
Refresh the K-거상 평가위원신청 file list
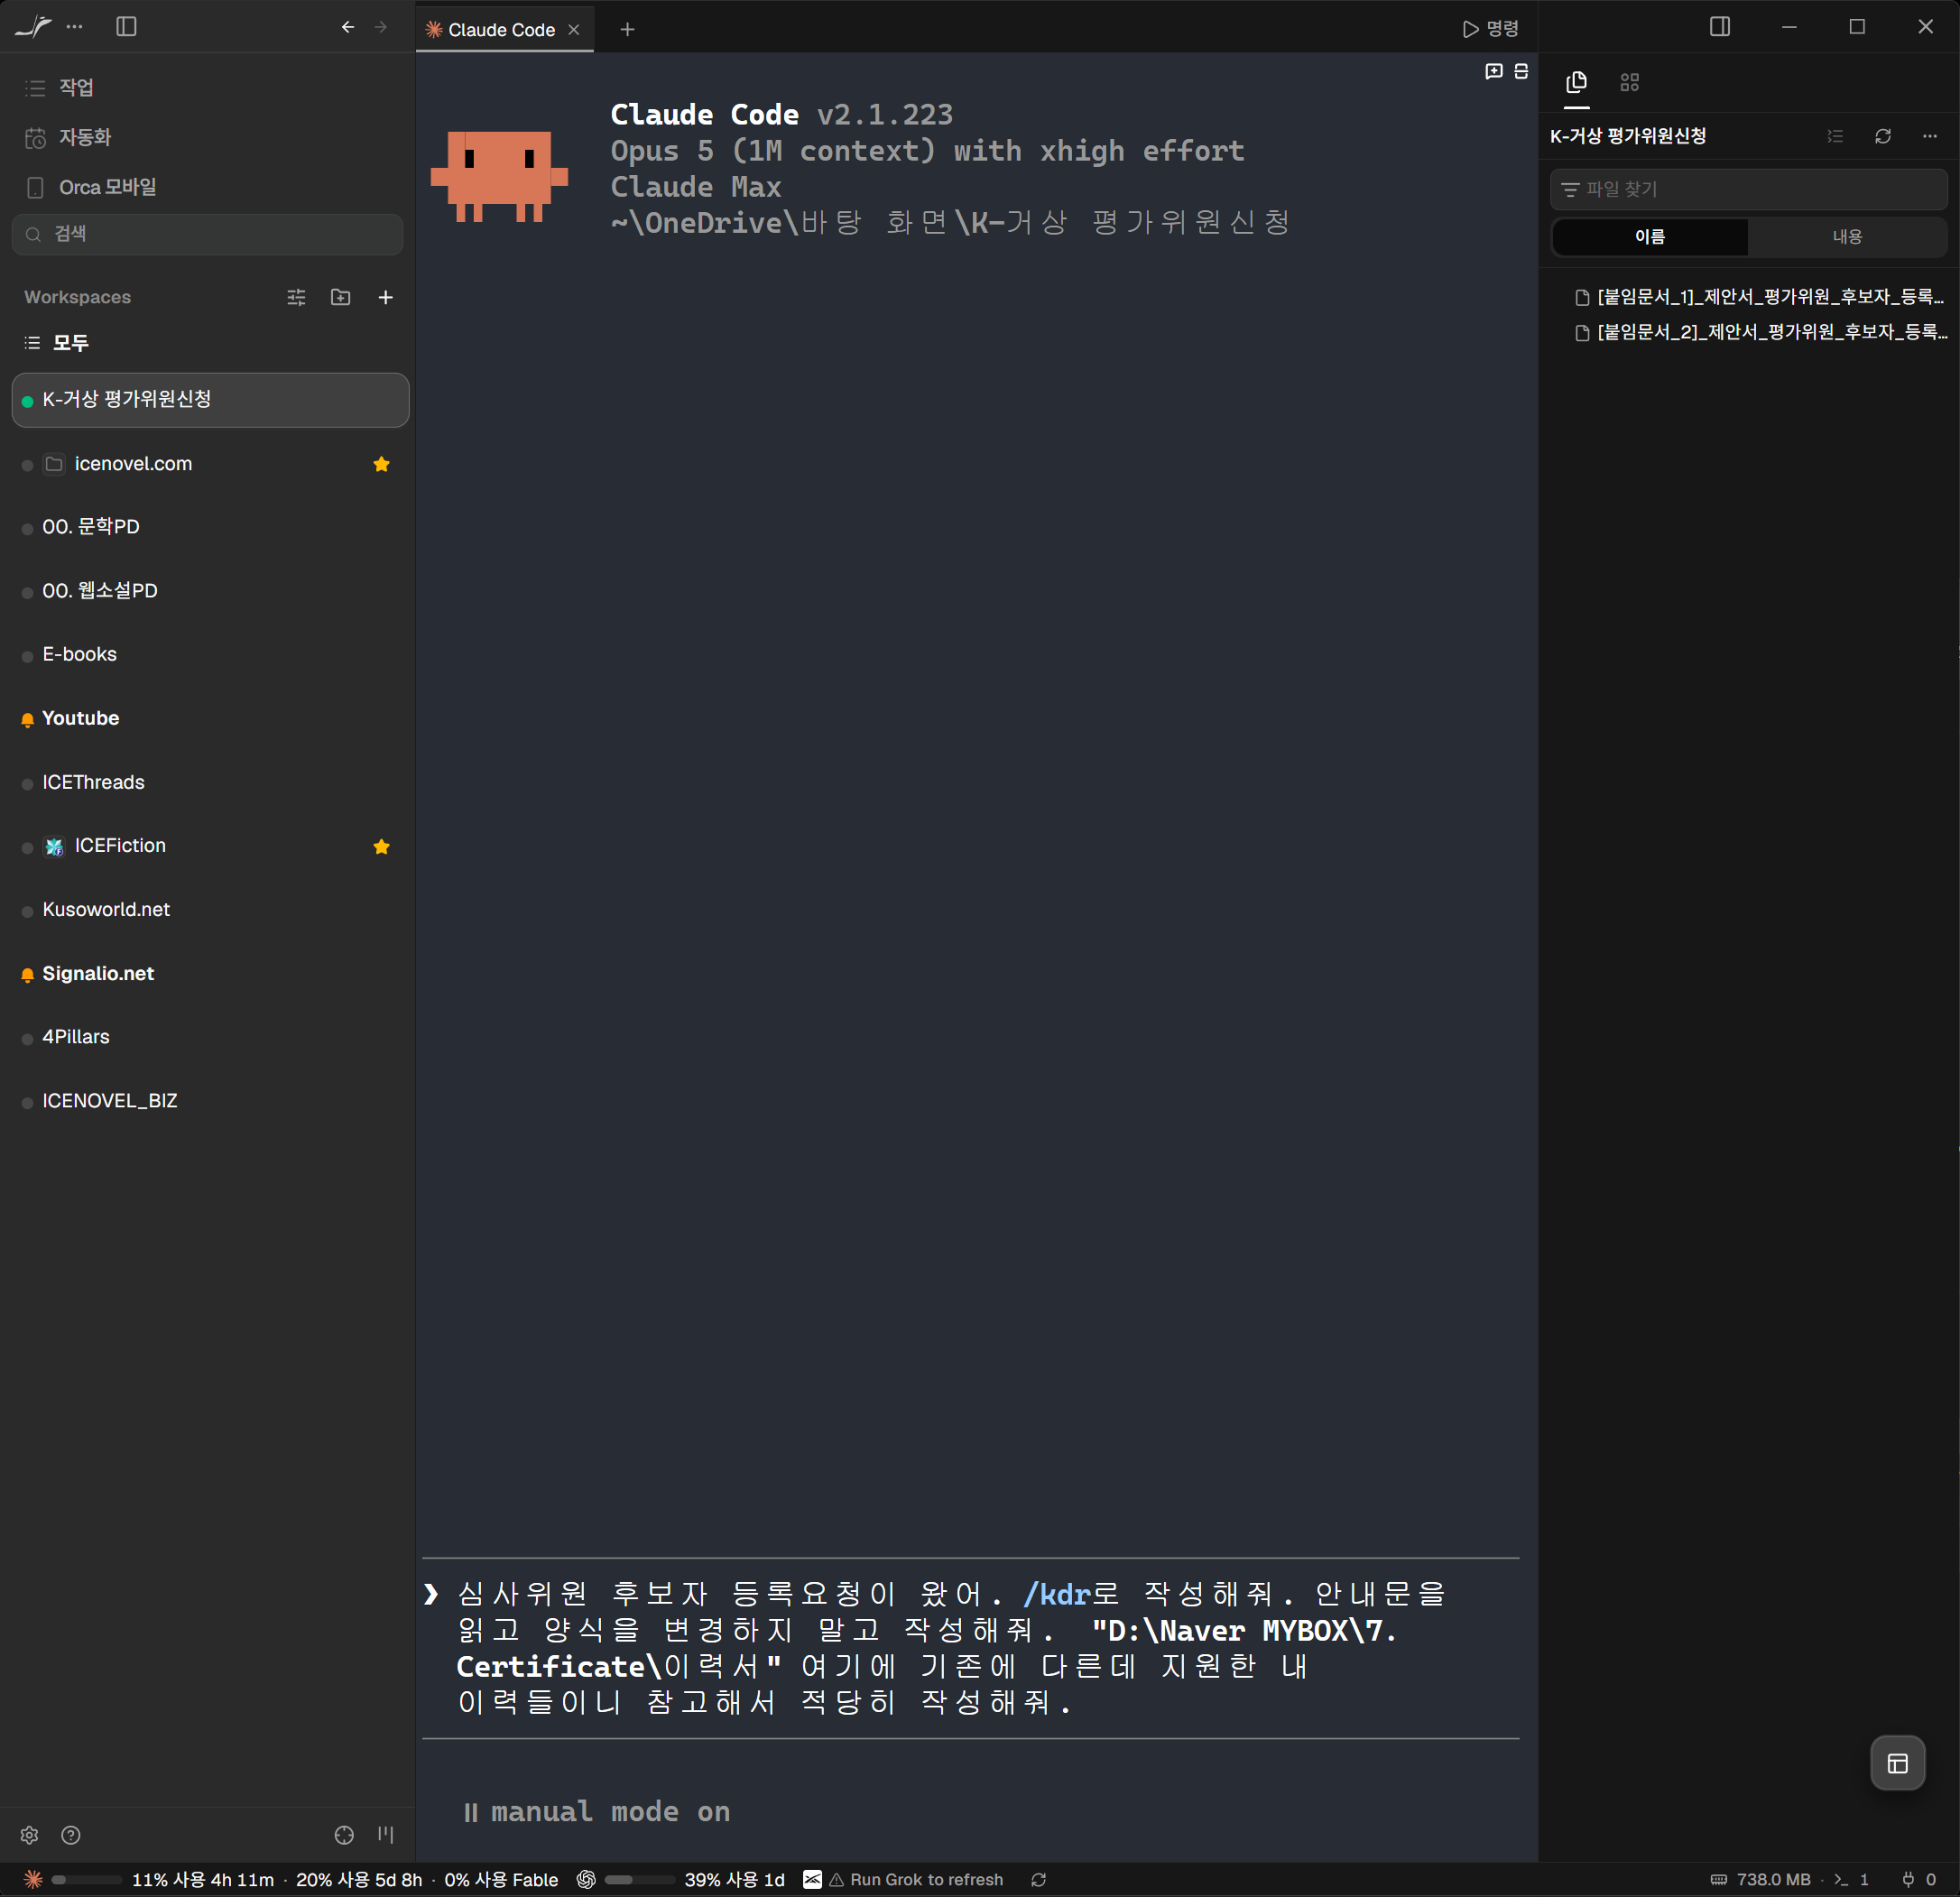pos(1883,136)
